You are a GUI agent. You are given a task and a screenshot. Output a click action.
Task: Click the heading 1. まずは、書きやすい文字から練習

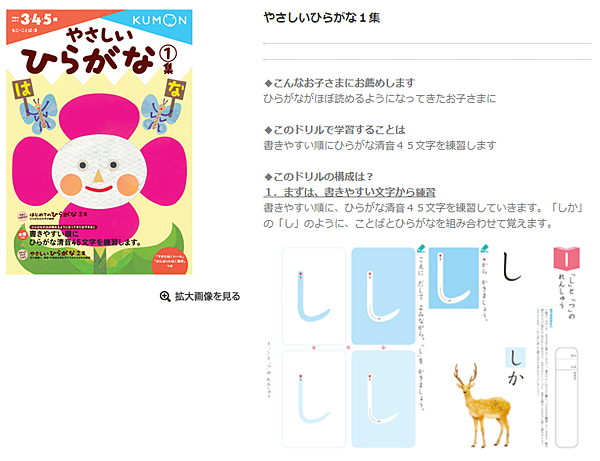click(x=349, y=192)
